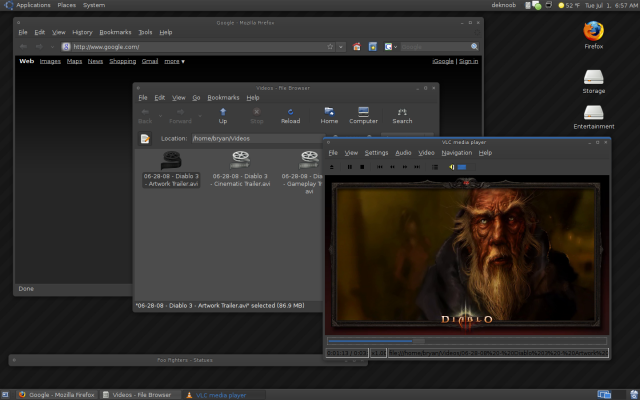The height and width of the screenshot is (400, 640).
Task: Open the VLC playlist icon
Action: pyautogui.click(x=435, y=167)
